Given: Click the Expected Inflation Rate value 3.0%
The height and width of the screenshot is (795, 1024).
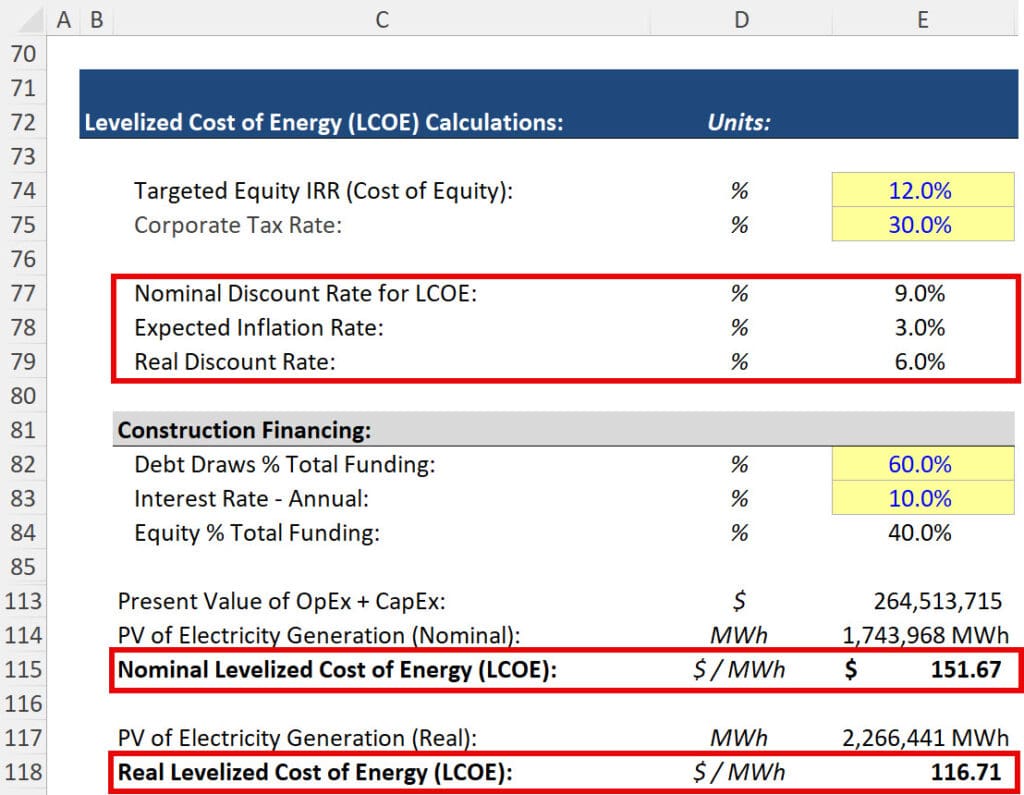Looking at the screenshot, I should (920, 327).
